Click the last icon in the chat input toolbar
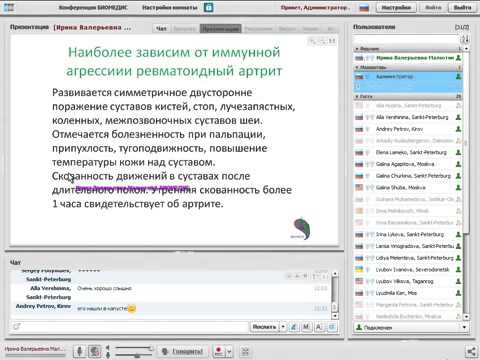This screenshot has width=480, height=360. (332, 327)
